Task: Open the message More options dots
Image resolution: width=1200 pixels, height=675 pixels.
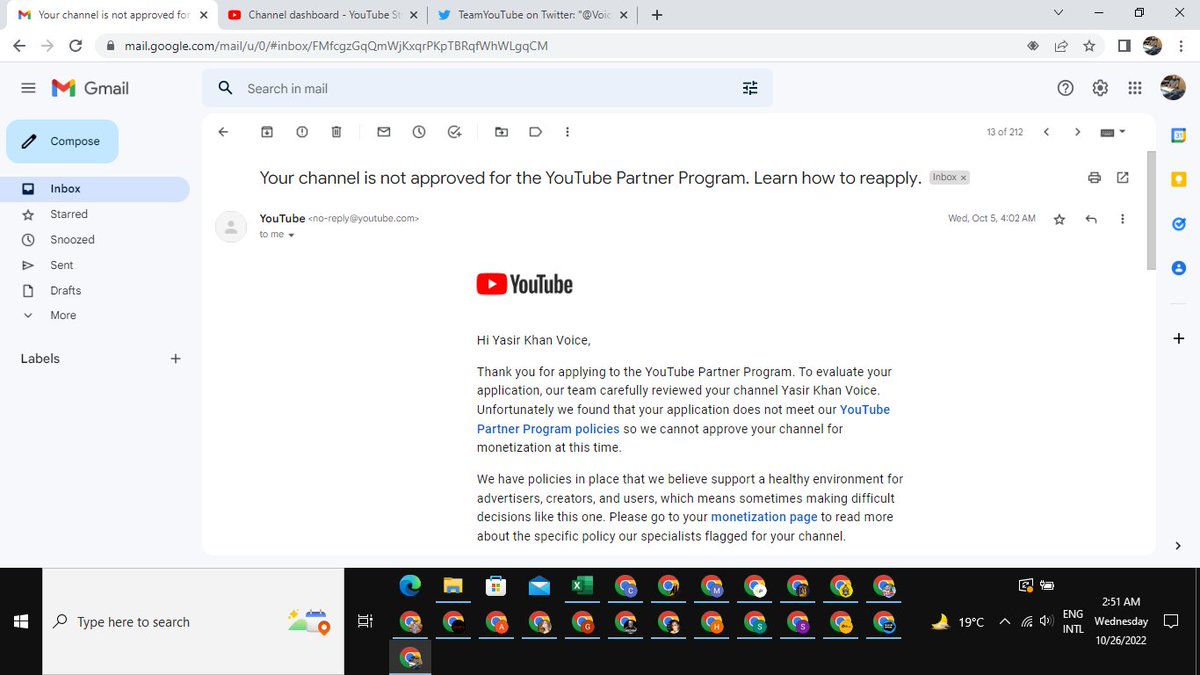Action: [x=1123, y=219]
